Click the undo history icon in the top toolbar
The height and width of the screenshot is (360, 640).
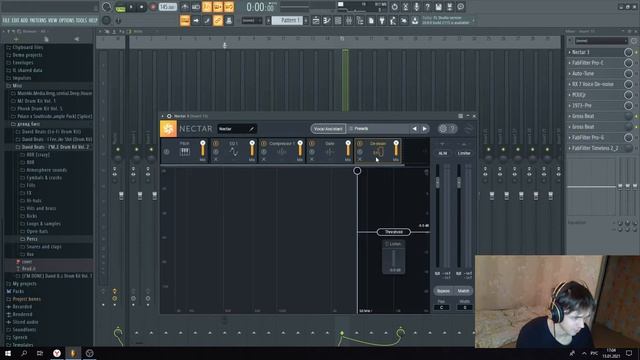[x=394, y=7]
